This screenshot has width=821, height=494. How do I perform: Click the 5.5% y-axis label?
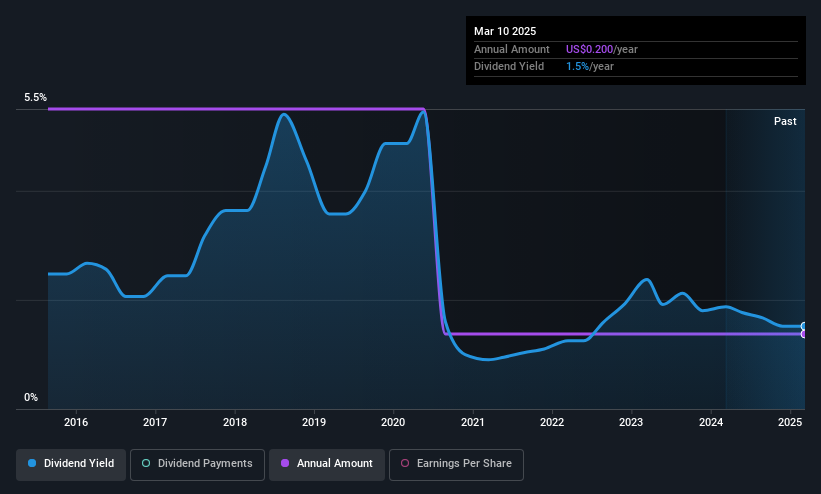(35, 97)
